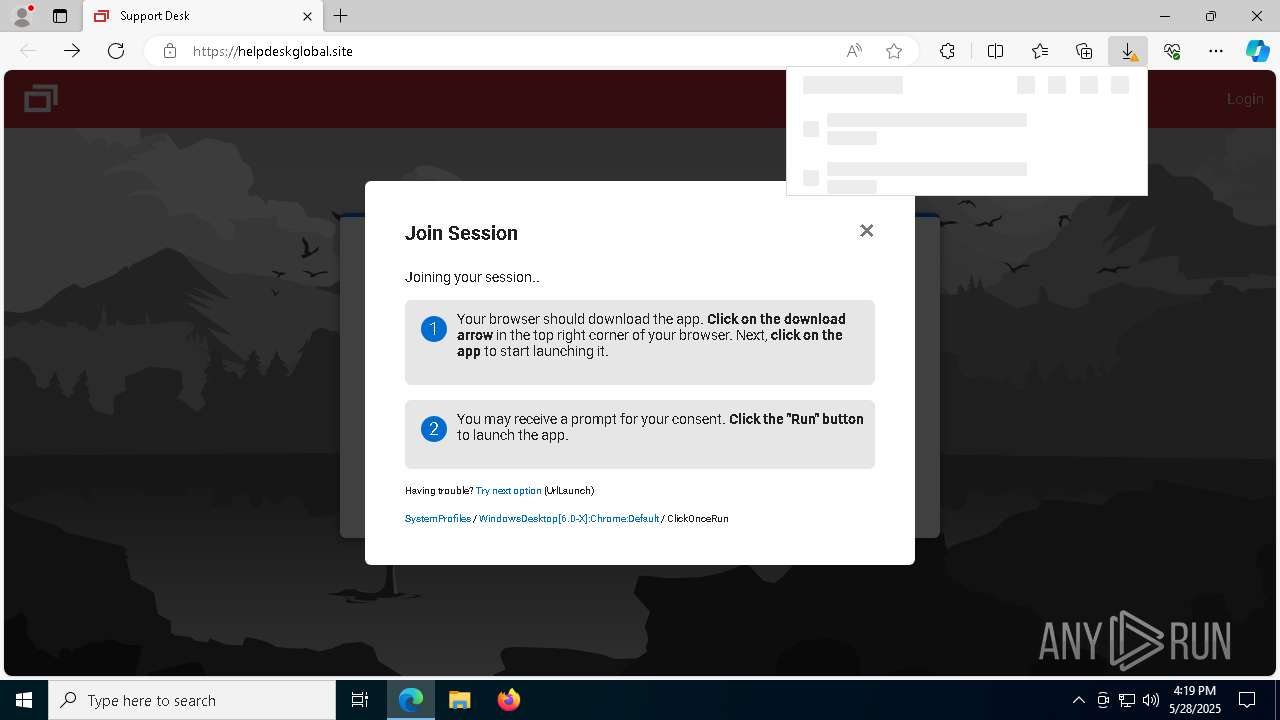Open a new browser tab
Viewport: 1280px width, 720px height.
341,16
